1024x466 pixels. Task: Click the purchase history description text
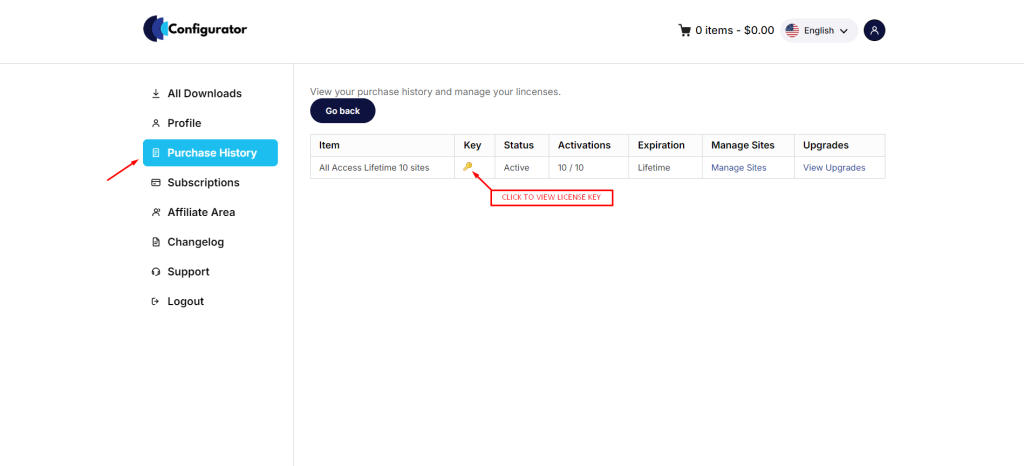tap(435, 92)
